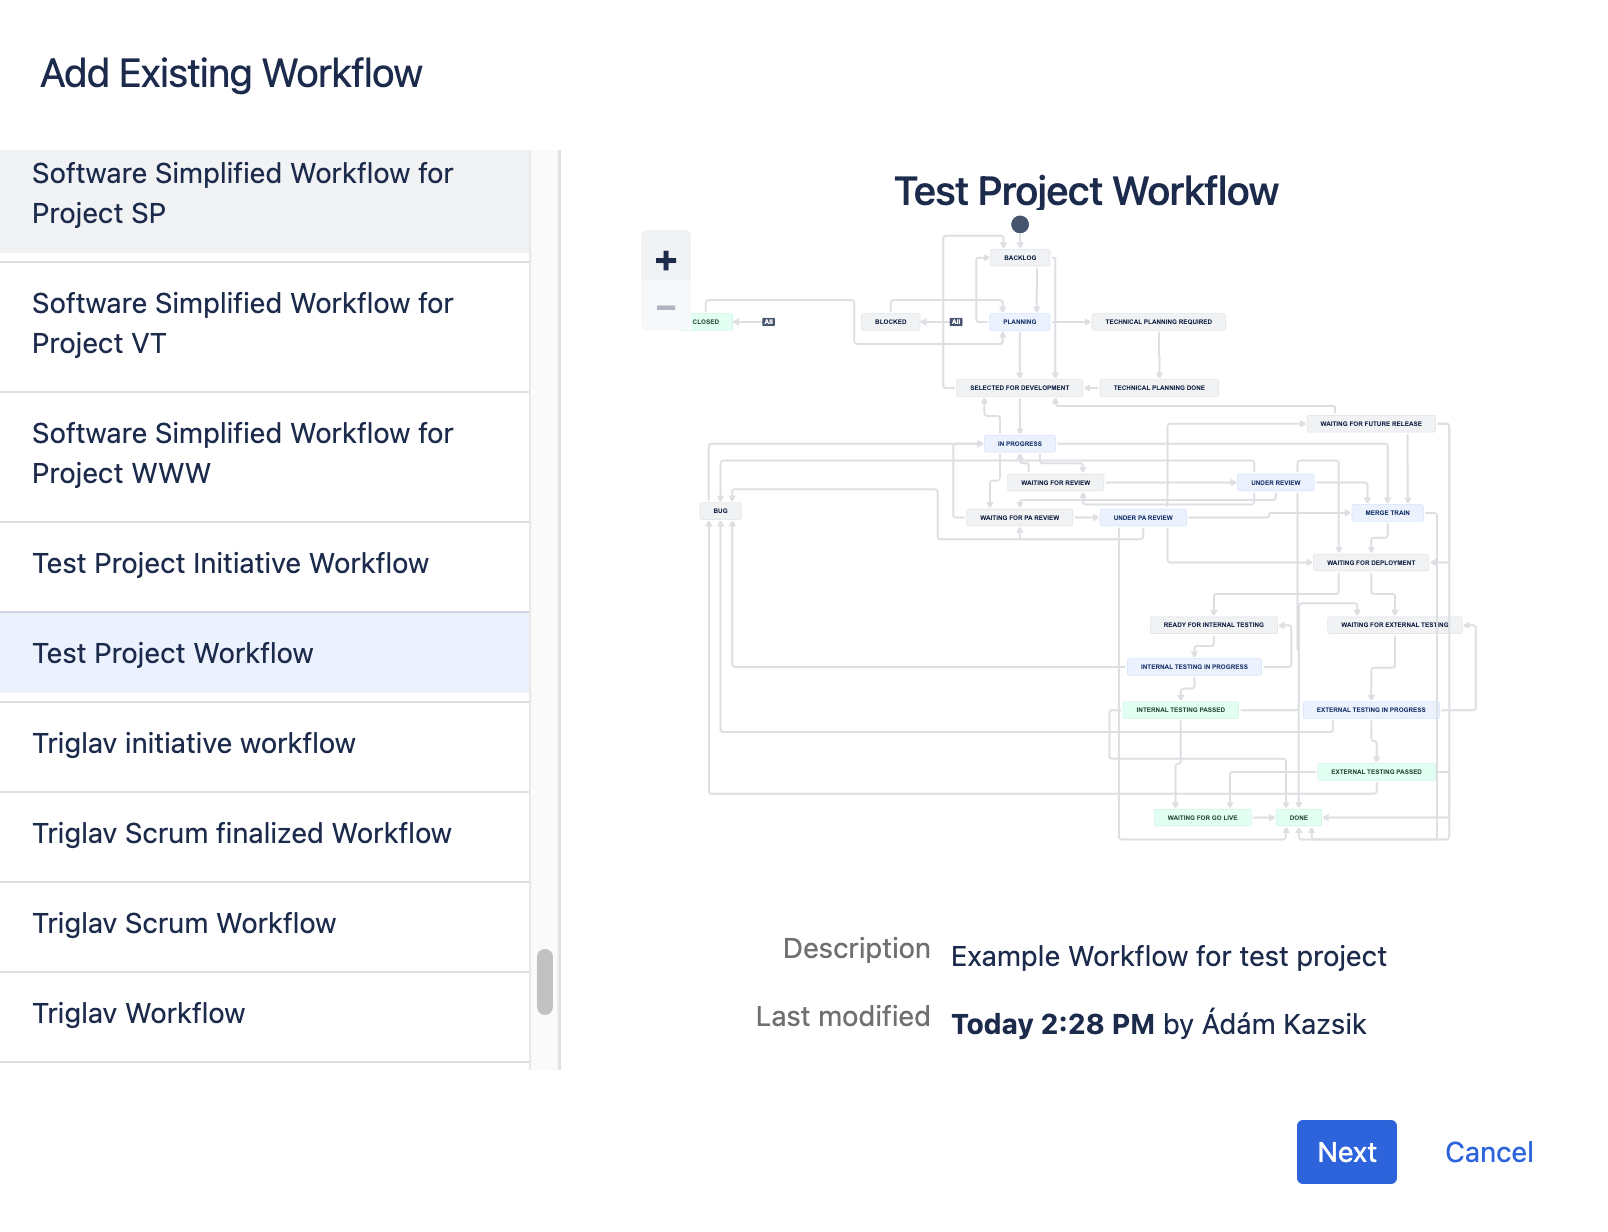Viewport: 1608px width, 1232px height.
Task: Click the BLOCKED status node
Action: click(889, 322)
